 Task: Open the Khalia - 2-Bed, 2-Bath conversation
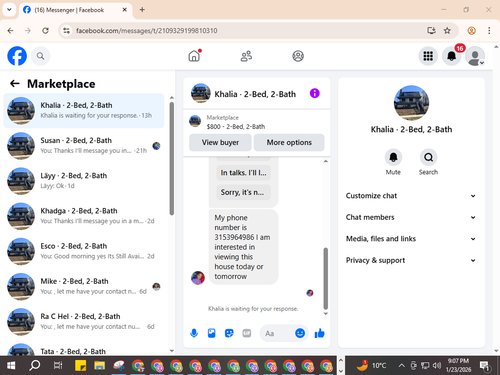point(84,111)
